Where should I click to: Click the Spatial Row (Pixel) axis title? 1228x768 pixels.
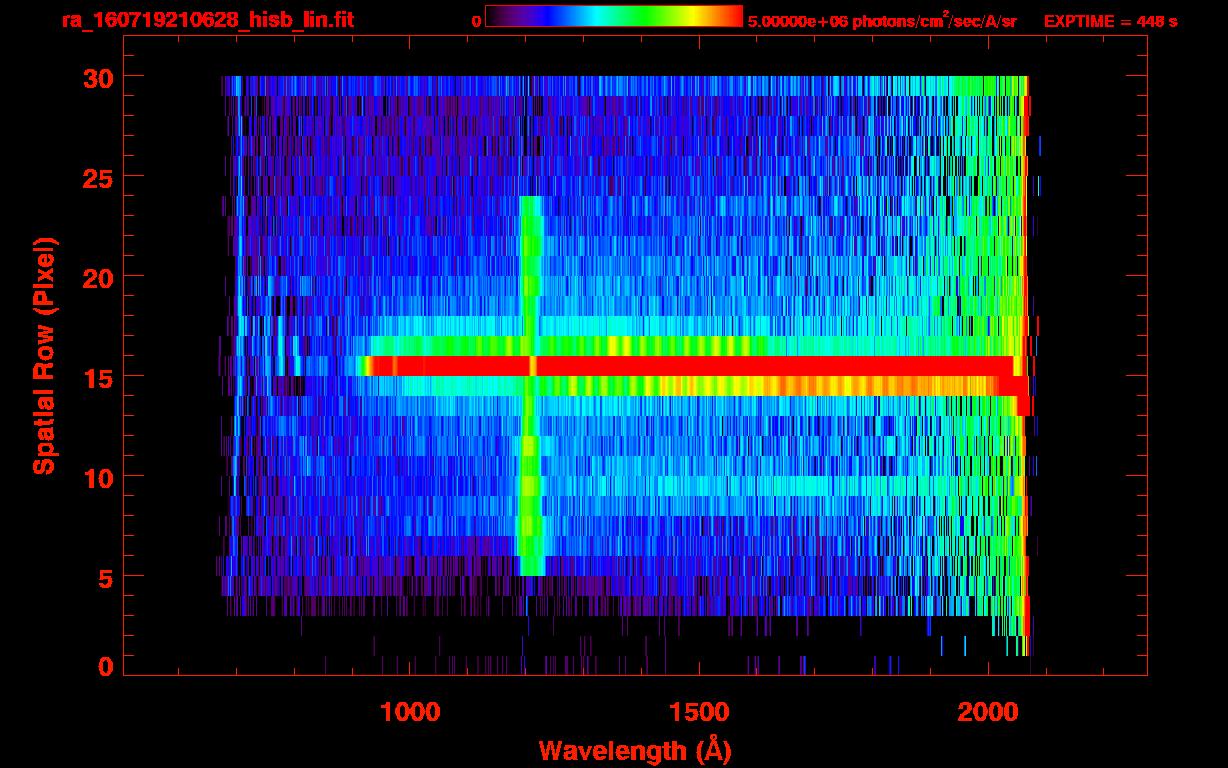point(44,356)
